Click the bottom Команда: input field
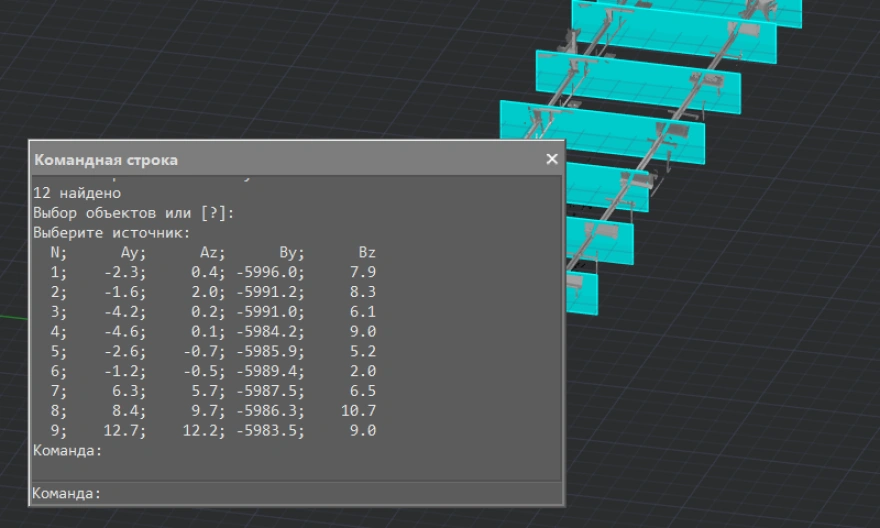880x528 pixels. point(300,494)
